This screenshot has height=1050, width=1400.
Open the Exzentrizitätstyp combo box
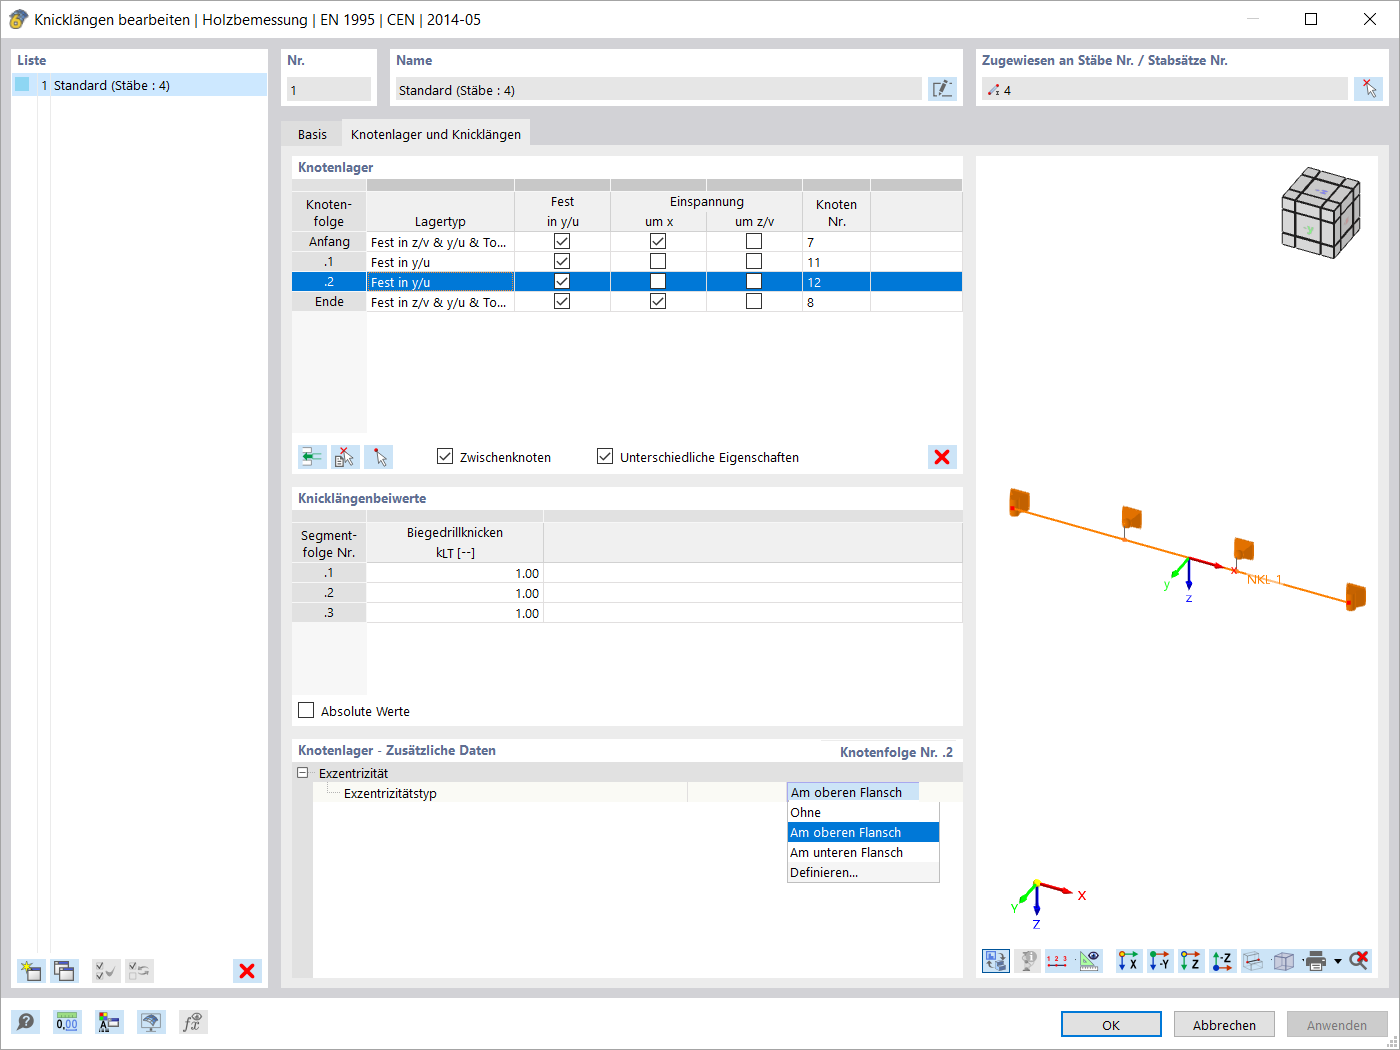coord(853,792)
